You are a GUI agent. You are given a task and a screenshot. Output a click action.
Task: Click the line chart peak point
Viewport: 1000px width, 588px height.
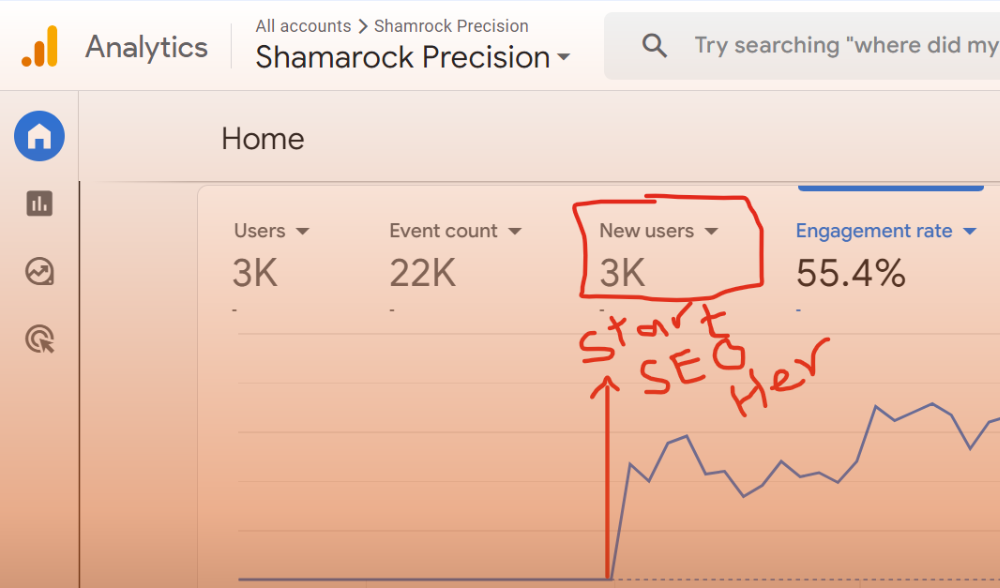pos(932,404)
